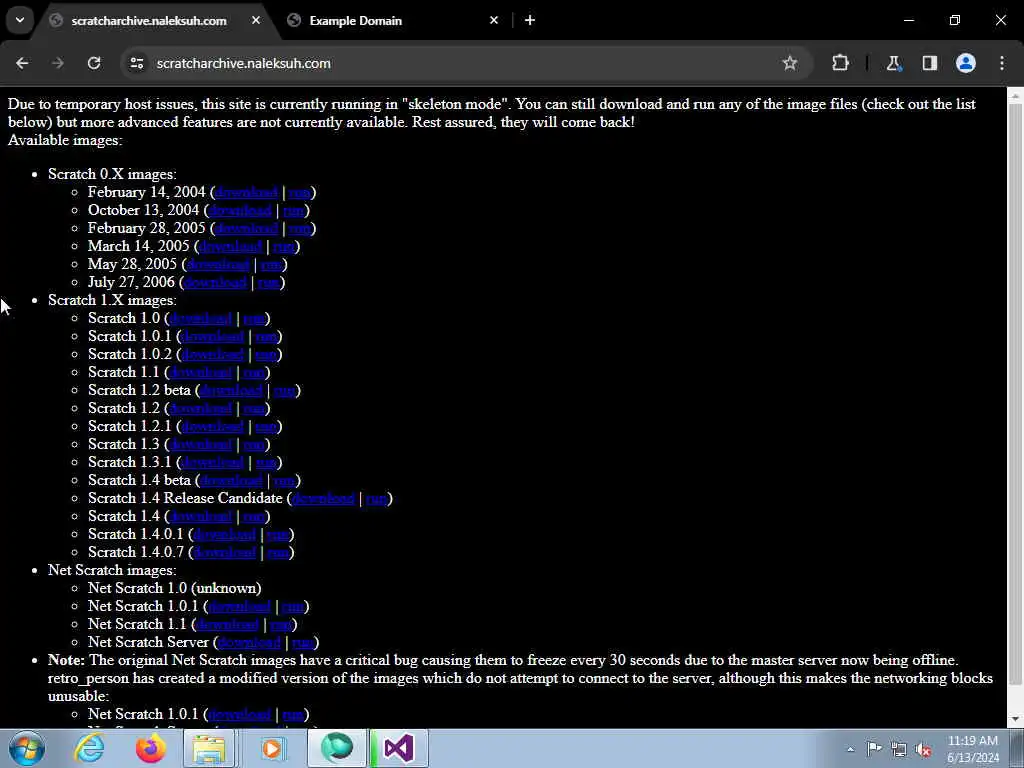
Task: Launch Firefox from the taskbar
Action: pyautogui.click(x=150, y=748)
